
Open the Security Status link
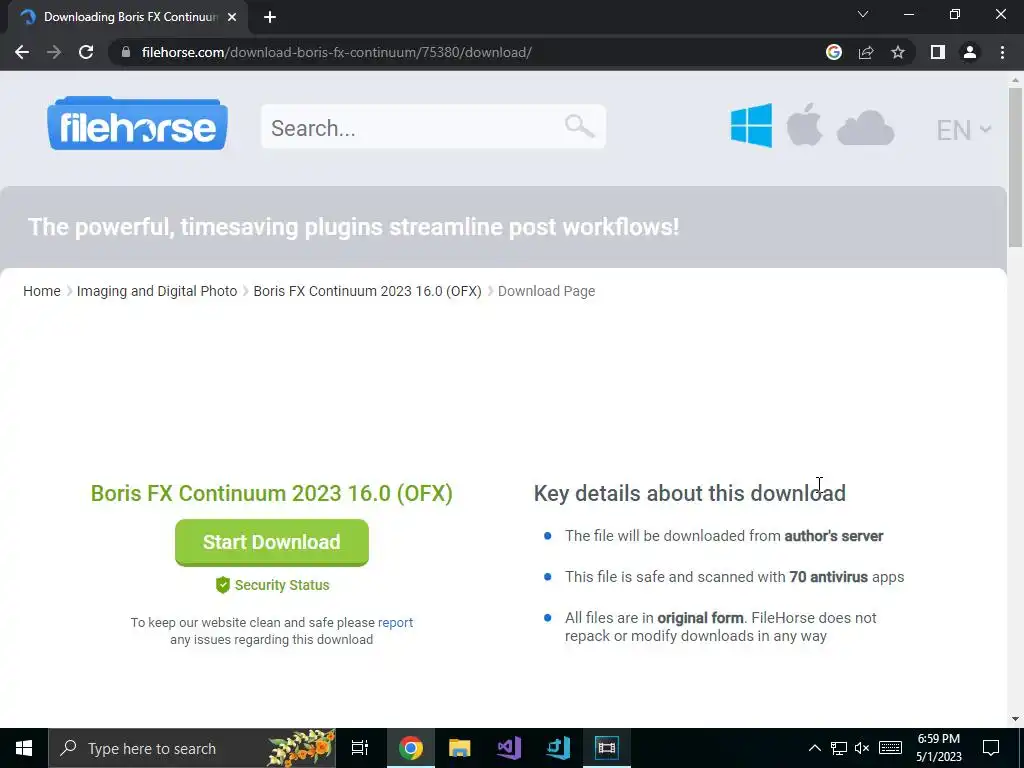(x=272, y=585)
